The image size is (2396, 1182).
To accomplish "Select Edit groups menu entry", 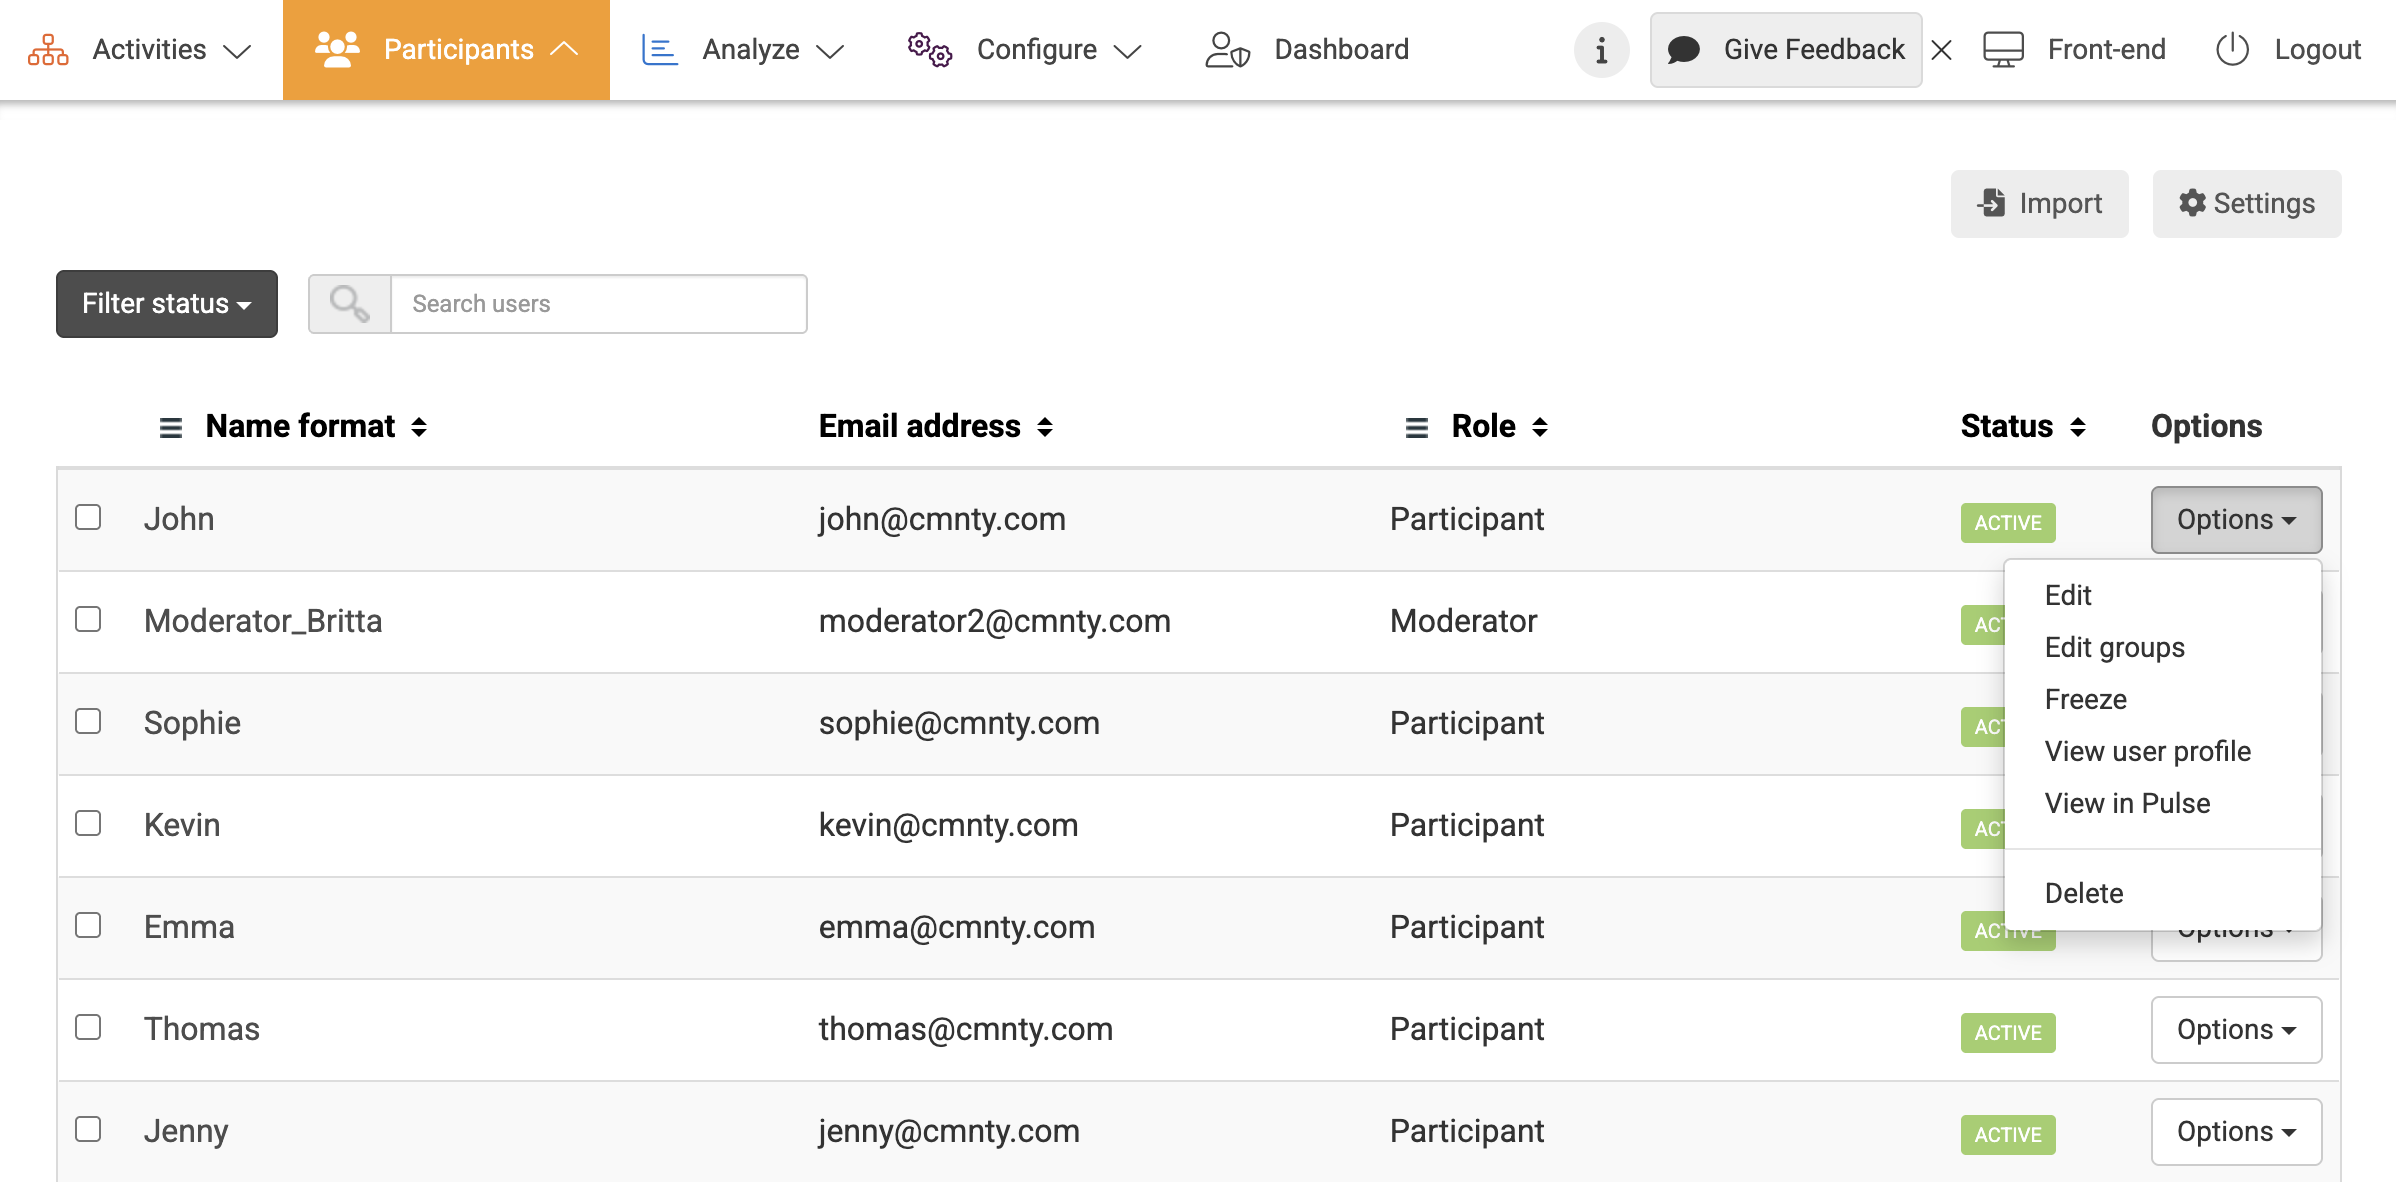I will click(x=2114, y=647).
